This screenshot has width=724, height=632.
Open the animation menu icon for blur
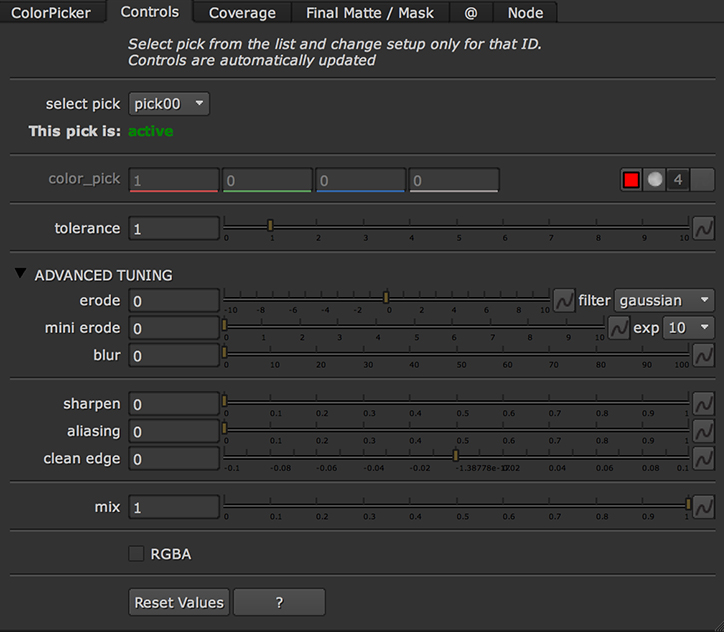coord(704,356)
